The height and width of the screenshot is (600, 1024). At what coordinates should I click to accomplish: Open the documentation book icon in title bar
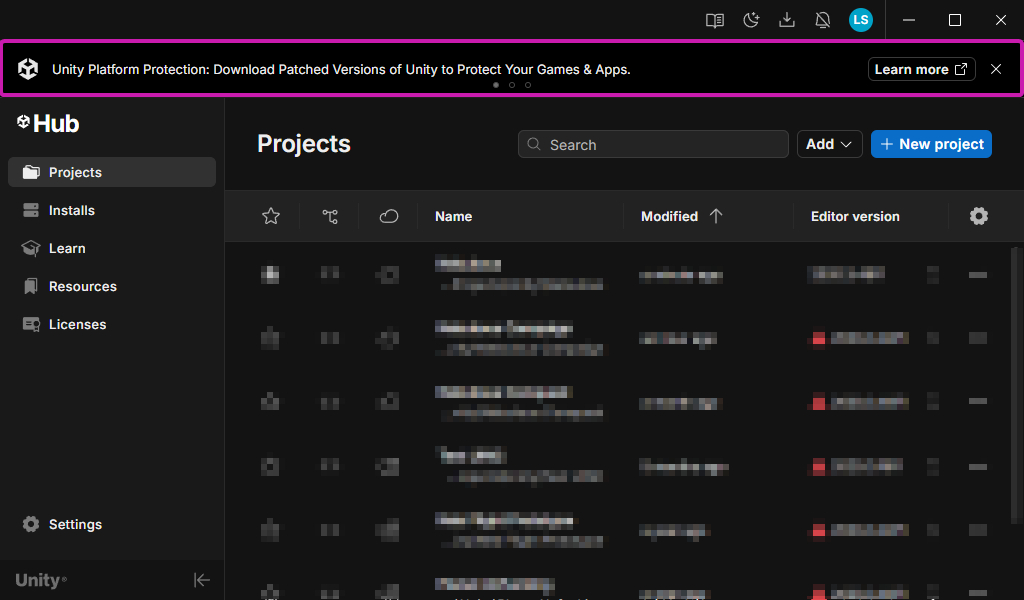coord(714,20)
